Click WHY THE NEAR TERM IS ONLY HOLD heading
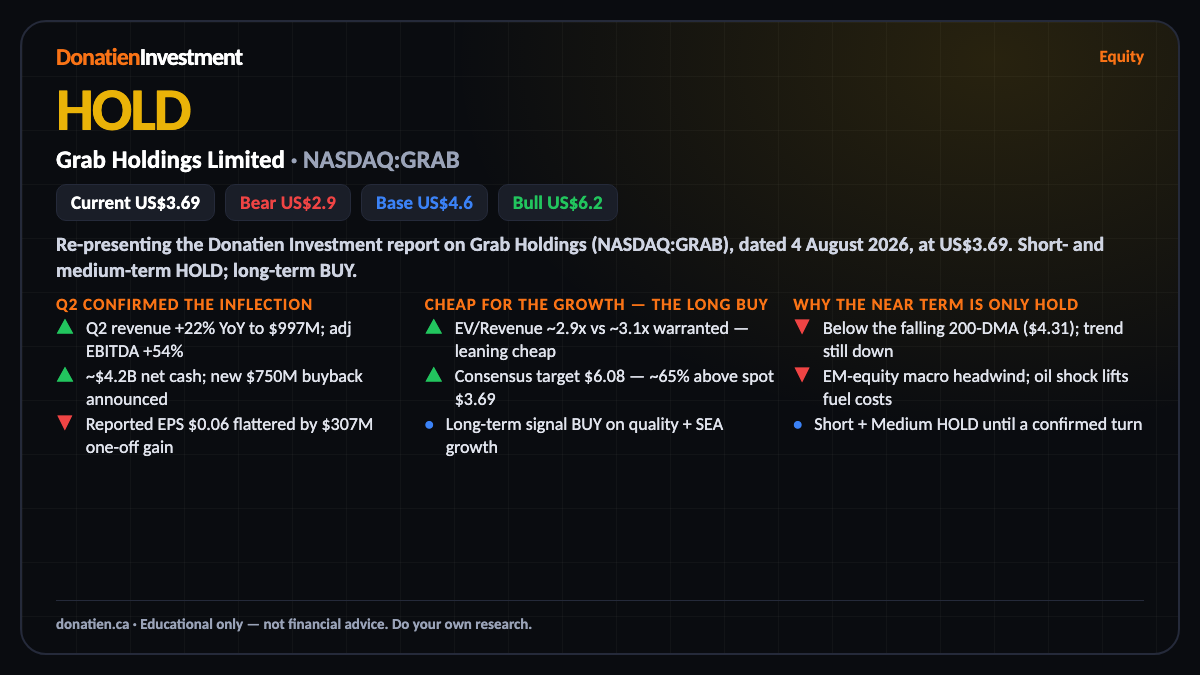 [935, 304]
